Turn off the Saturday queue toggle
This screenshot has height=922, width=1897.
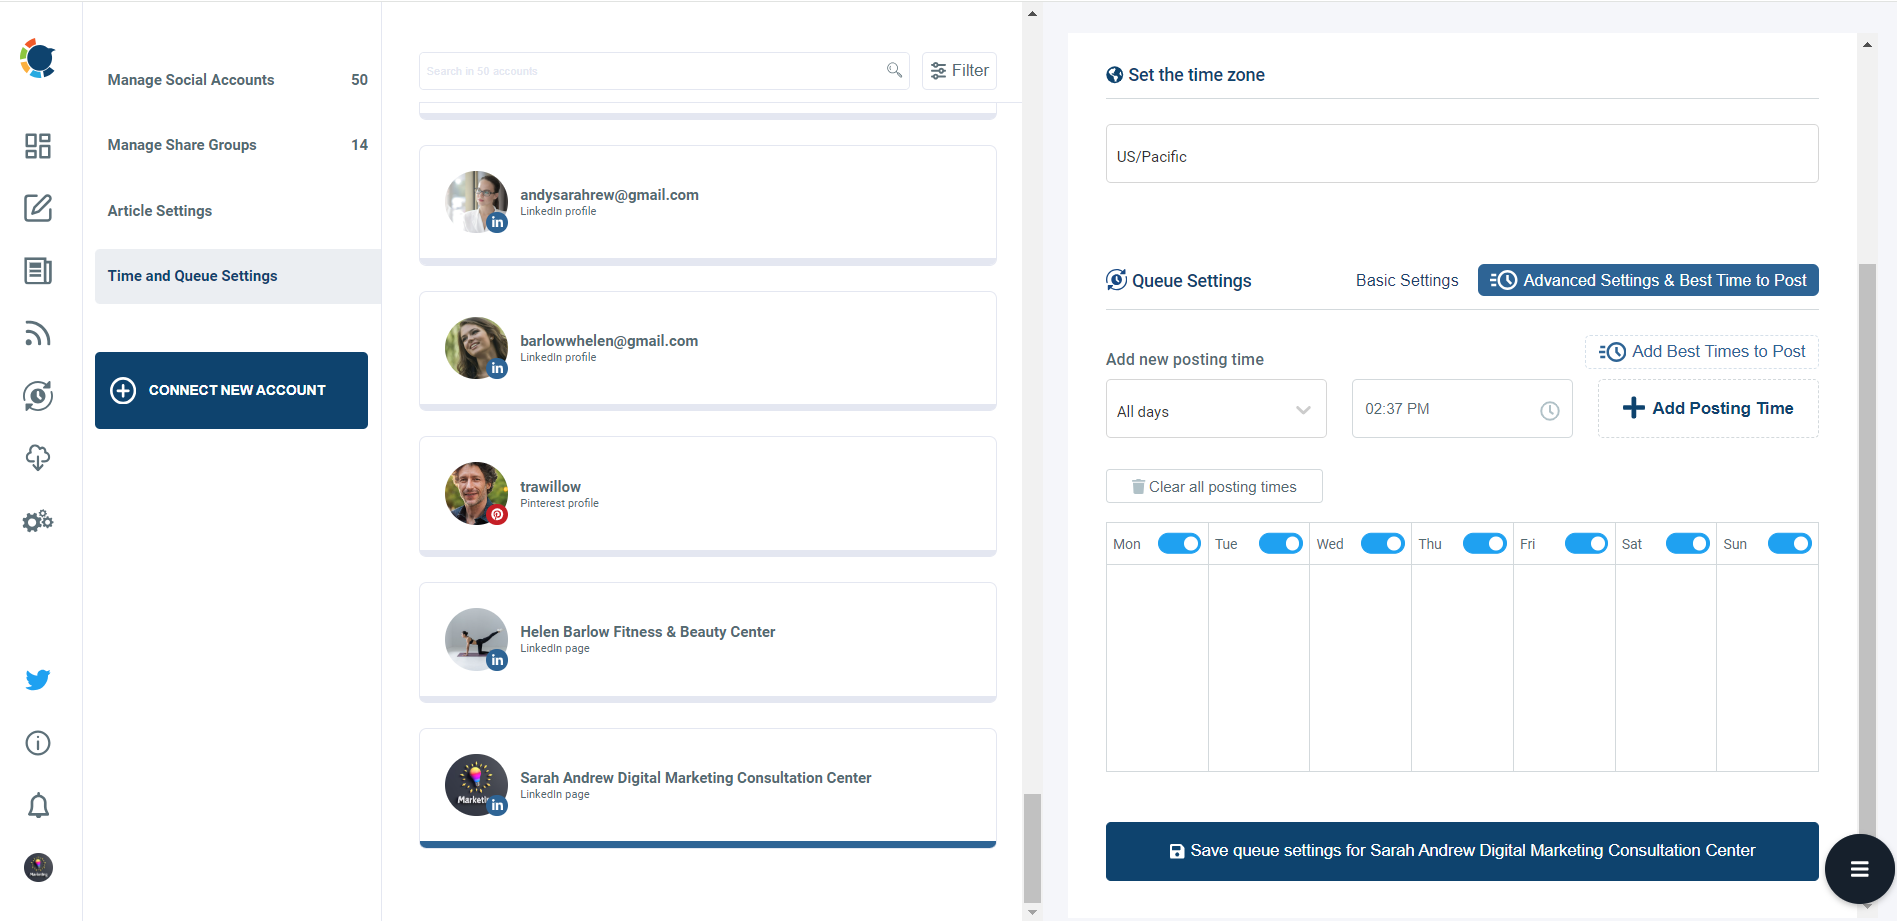tap(1688, 543)
